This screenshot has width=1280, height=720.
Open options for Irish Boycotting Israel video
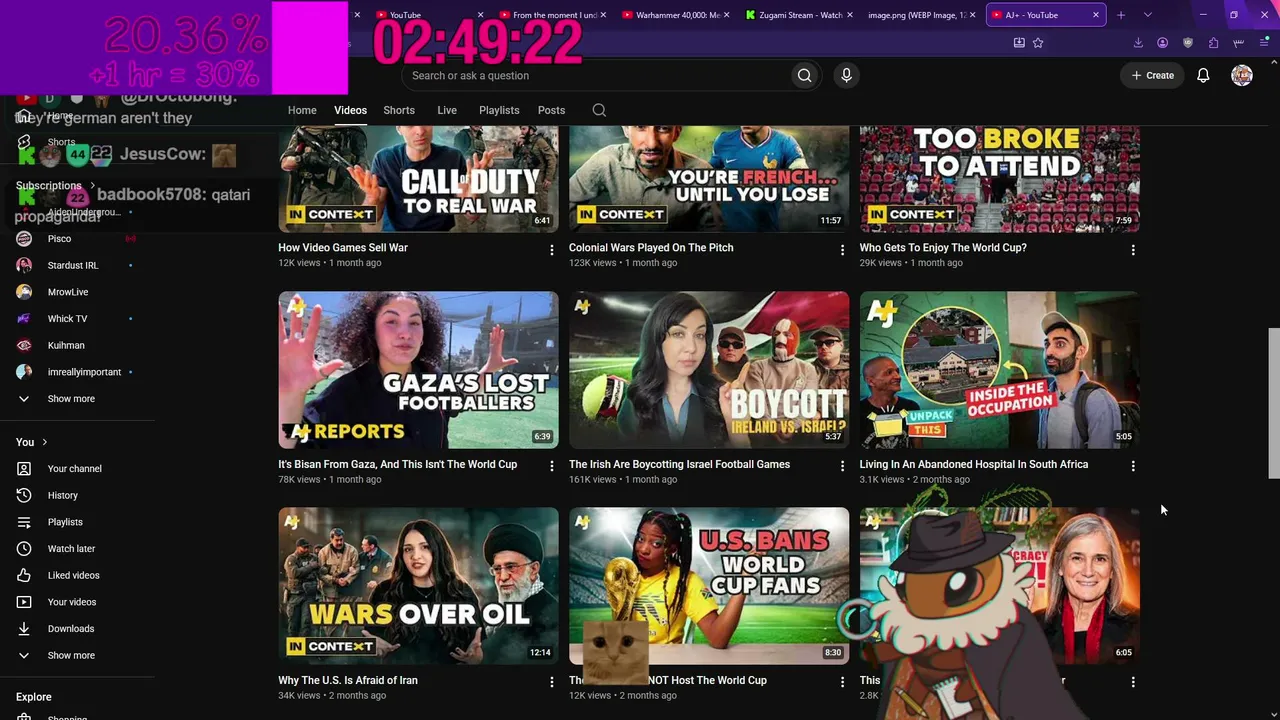click(842, 466)
